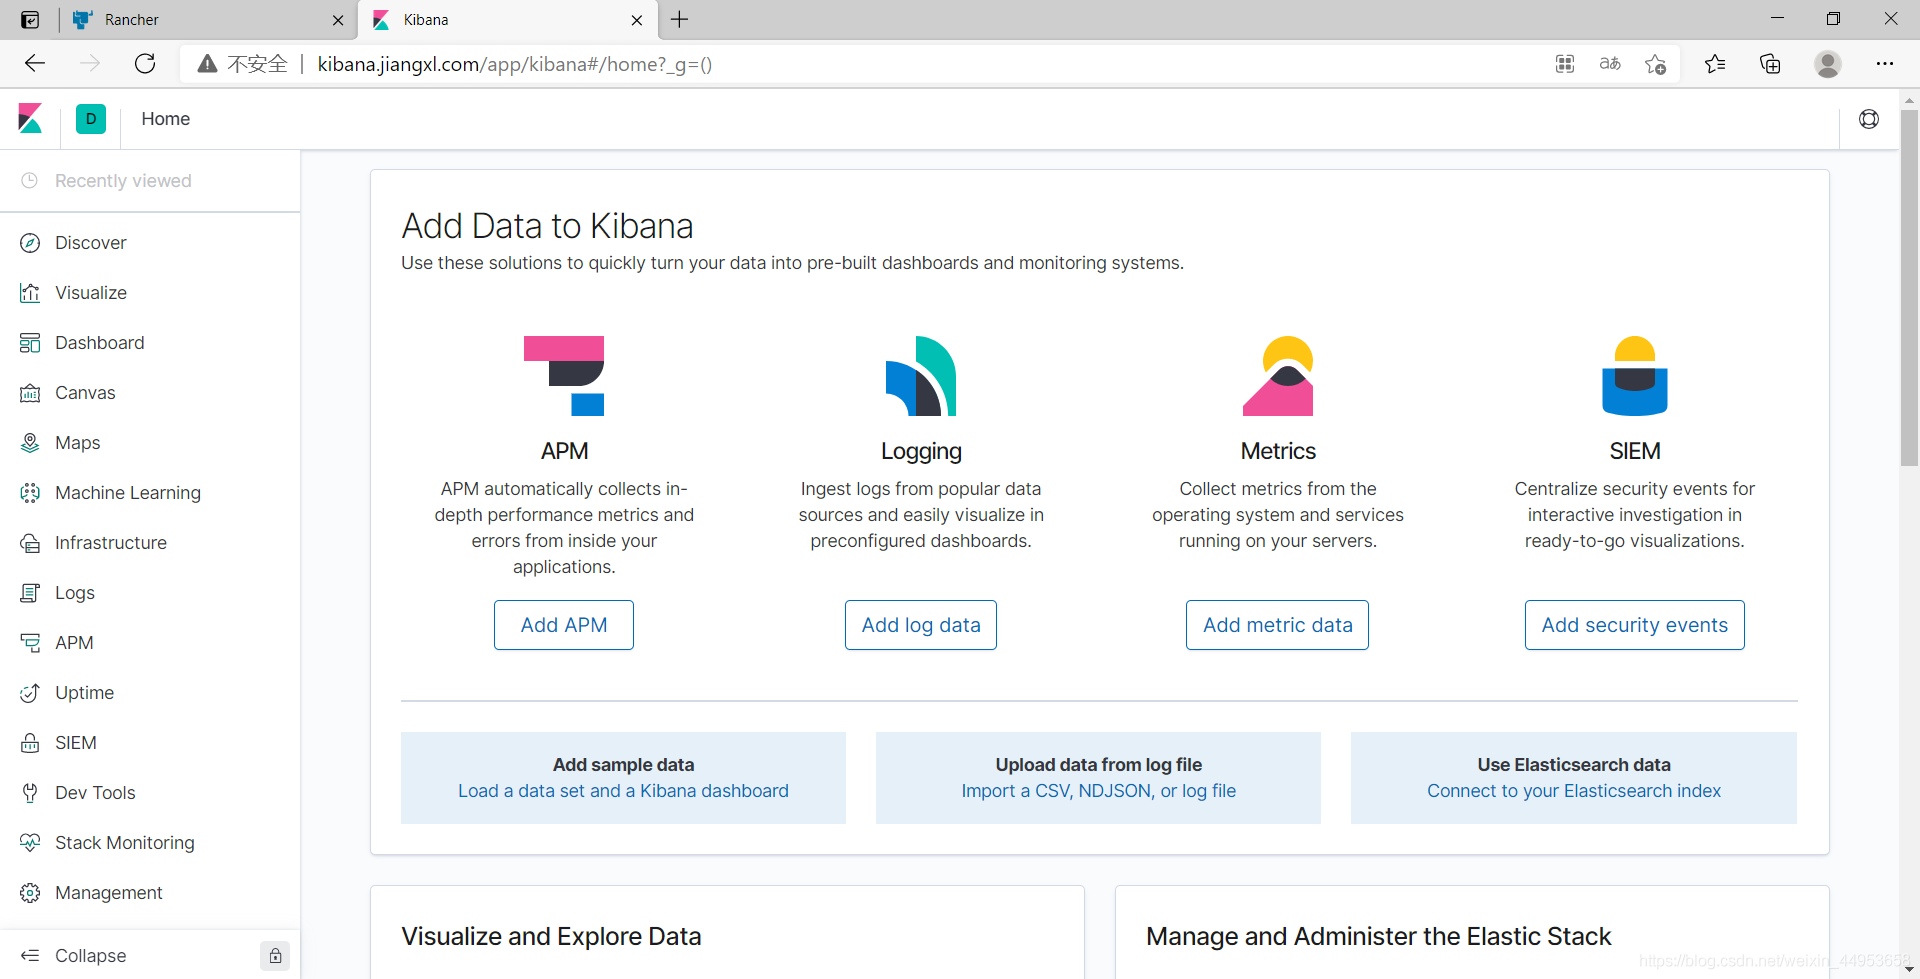Viewport: 1920px width, 979px height.
Task: Click the not-secure warning icon in address bar
Action: click(207, 64)
